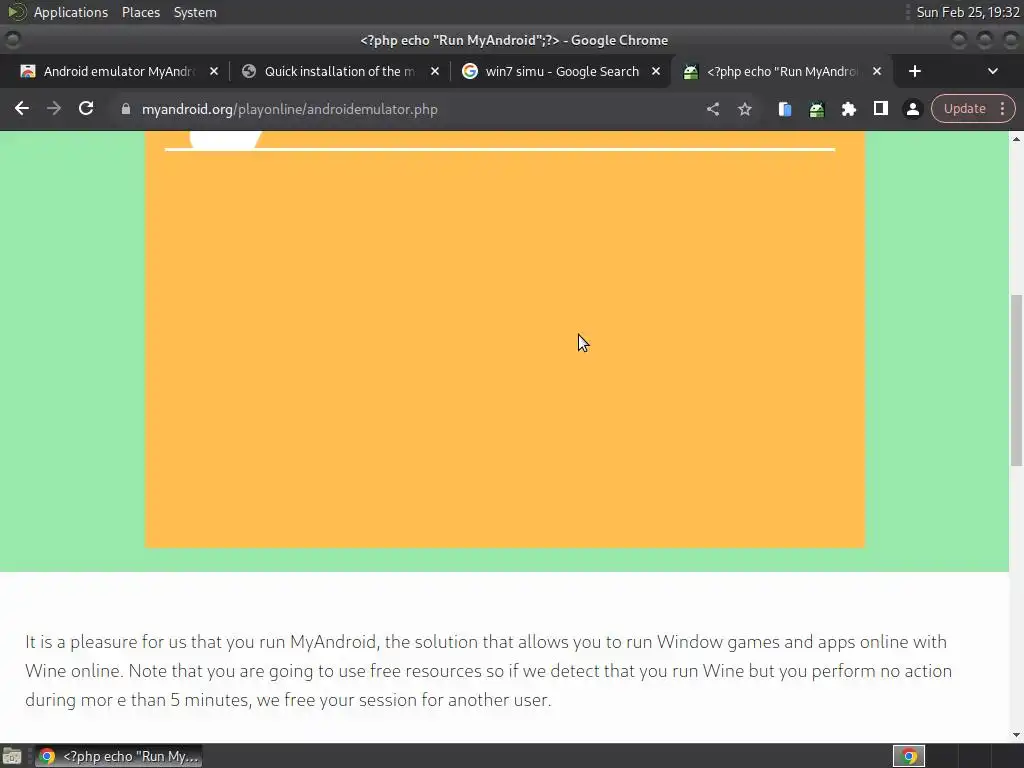Click the orange emulator display area
Viewport: 1024px width, 768px height.
pos(504,340)
